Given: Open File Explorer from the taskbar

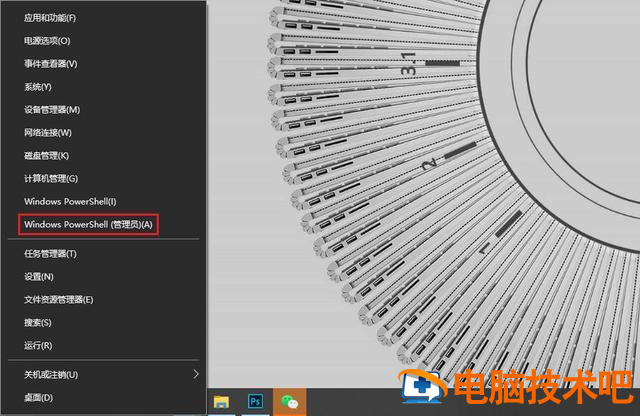Looking at the screenshot, I should pos(221,402).
